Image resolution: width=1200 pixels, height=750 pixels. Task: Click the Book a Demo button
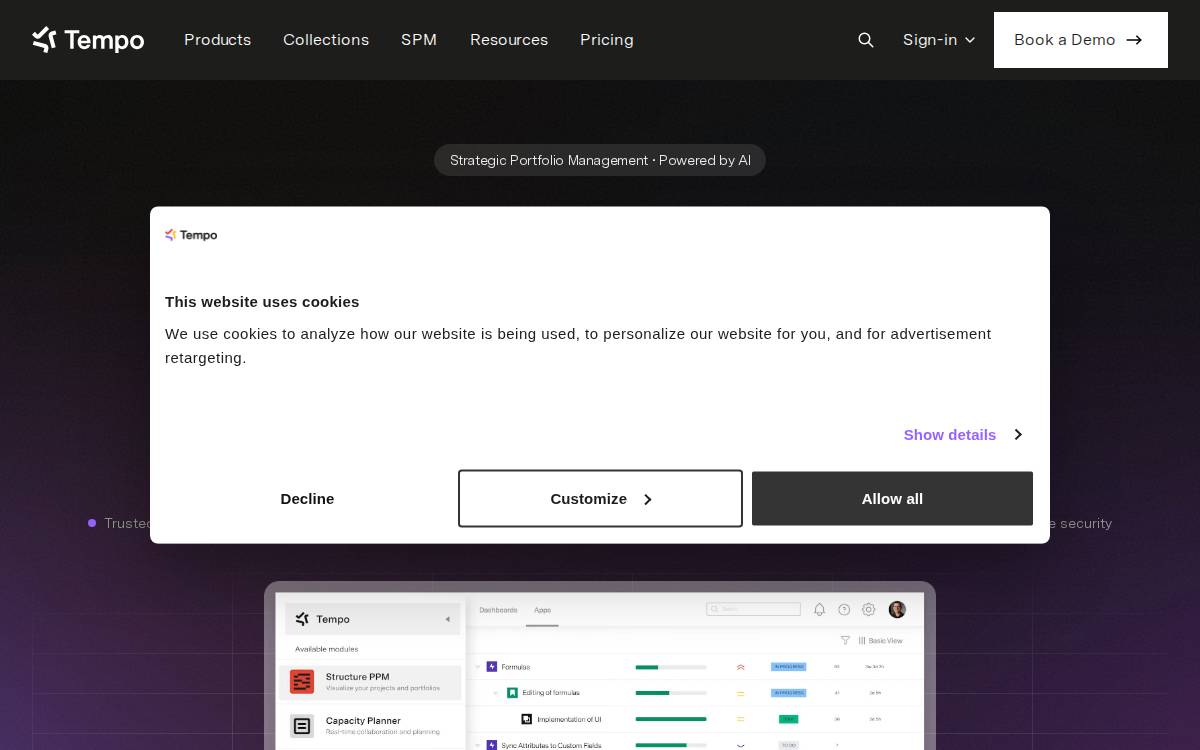(1081, 40)
